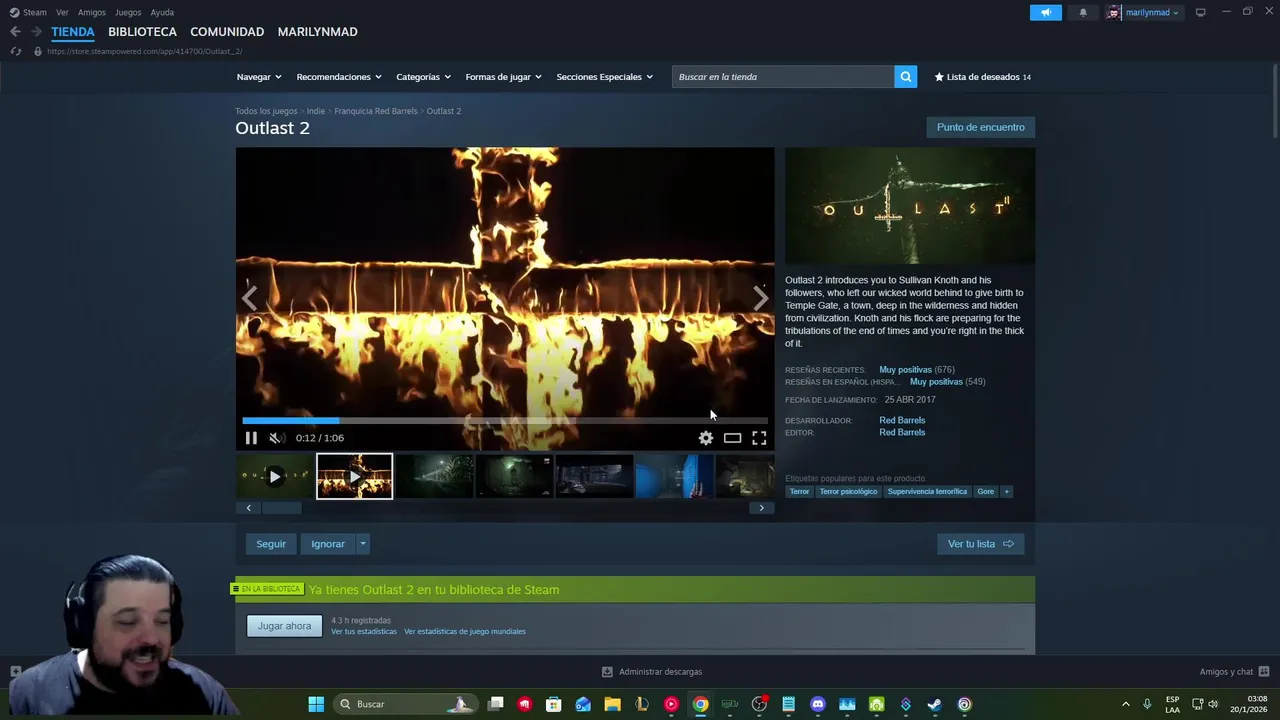Open the Juegos menu
Image resolution: width=1280 pixels, height=720 pixels.
[x=128, y=12]
